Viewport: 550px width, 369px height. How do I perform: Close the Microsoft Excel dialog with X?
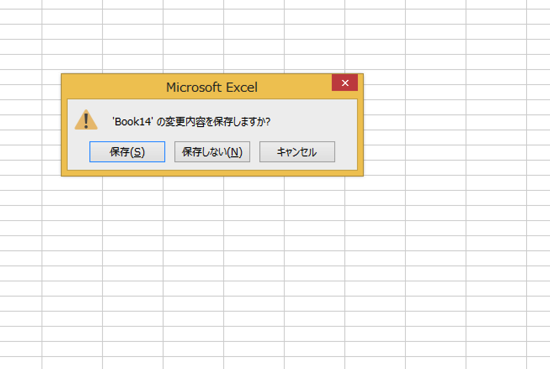pyautogui.click(x=345, y=83)
